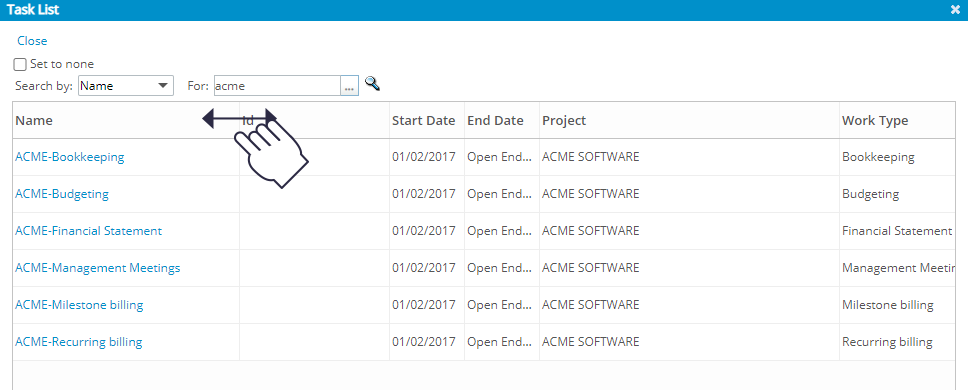Select the ACME-Milestone billing link

(x=79, y=305)
